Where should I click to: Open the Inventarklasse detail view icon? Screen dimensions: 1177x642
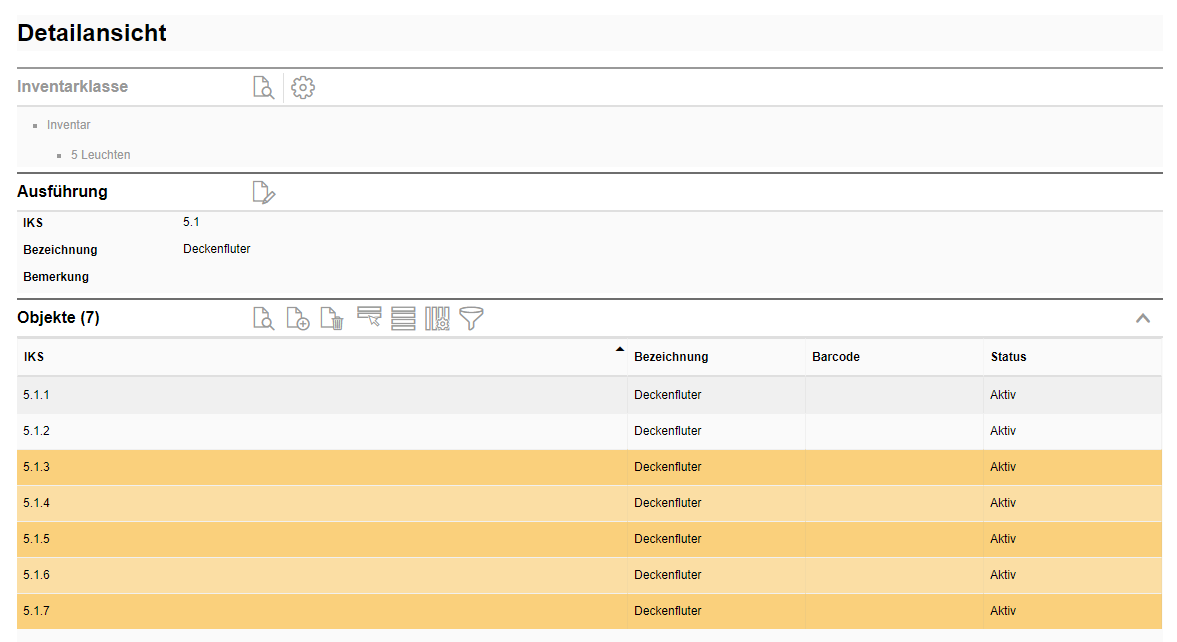click(263, 87)
